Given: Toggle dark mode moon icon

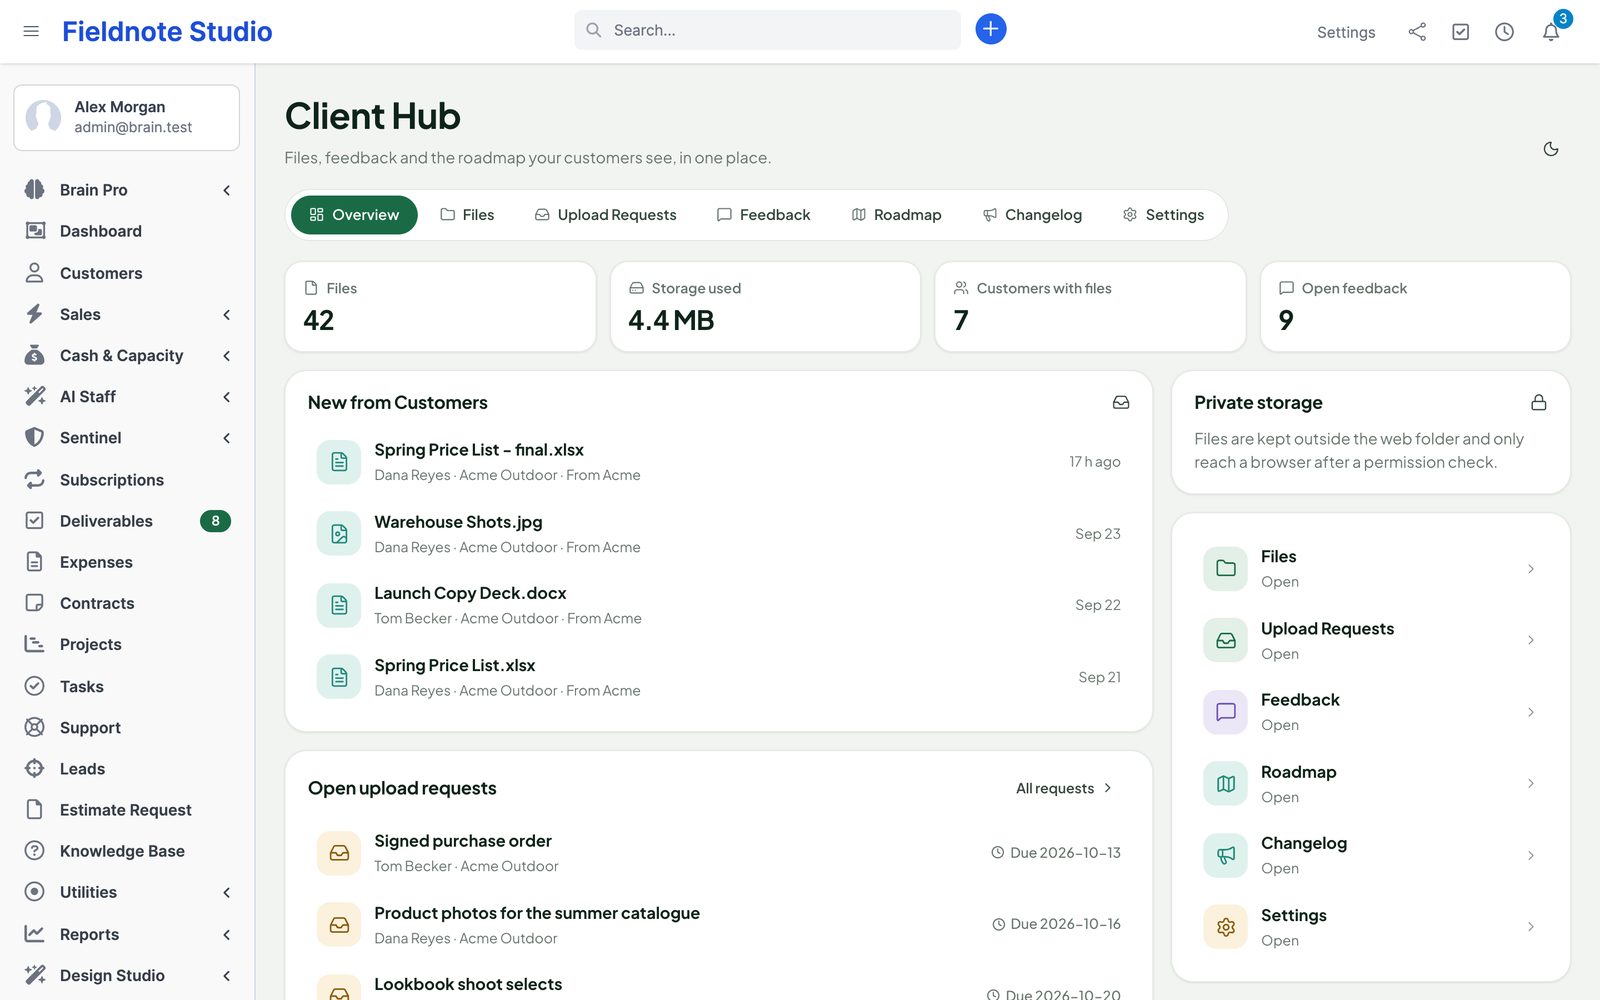Looking at the screenshot, I should 1551,149.
